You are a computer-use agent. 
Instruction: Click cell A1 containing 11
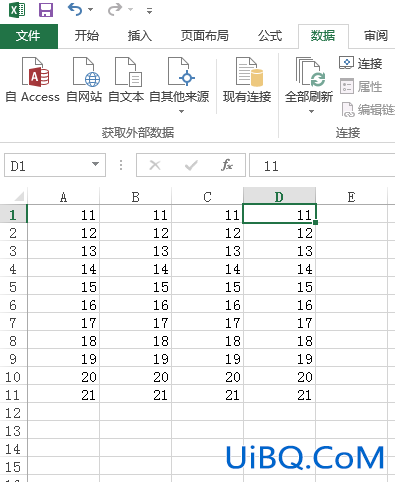click(x=63, y=214)
